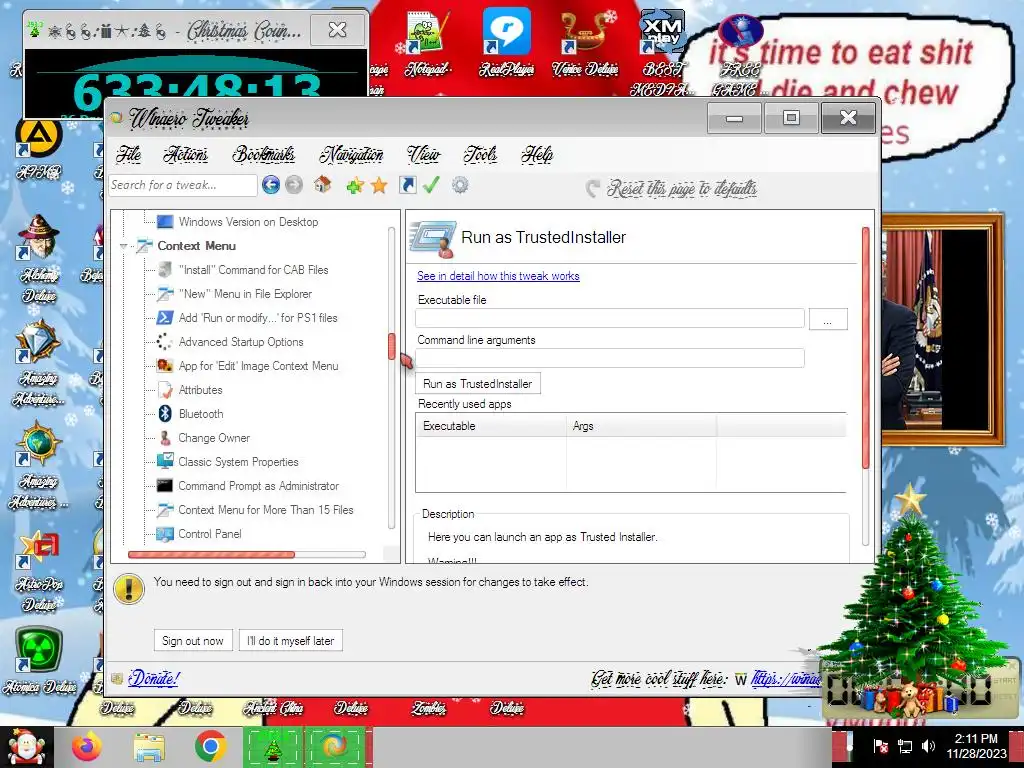1024x768 pixels.
Task: Select "New" Menu in File Explorer
Action: tap(245, 294)
